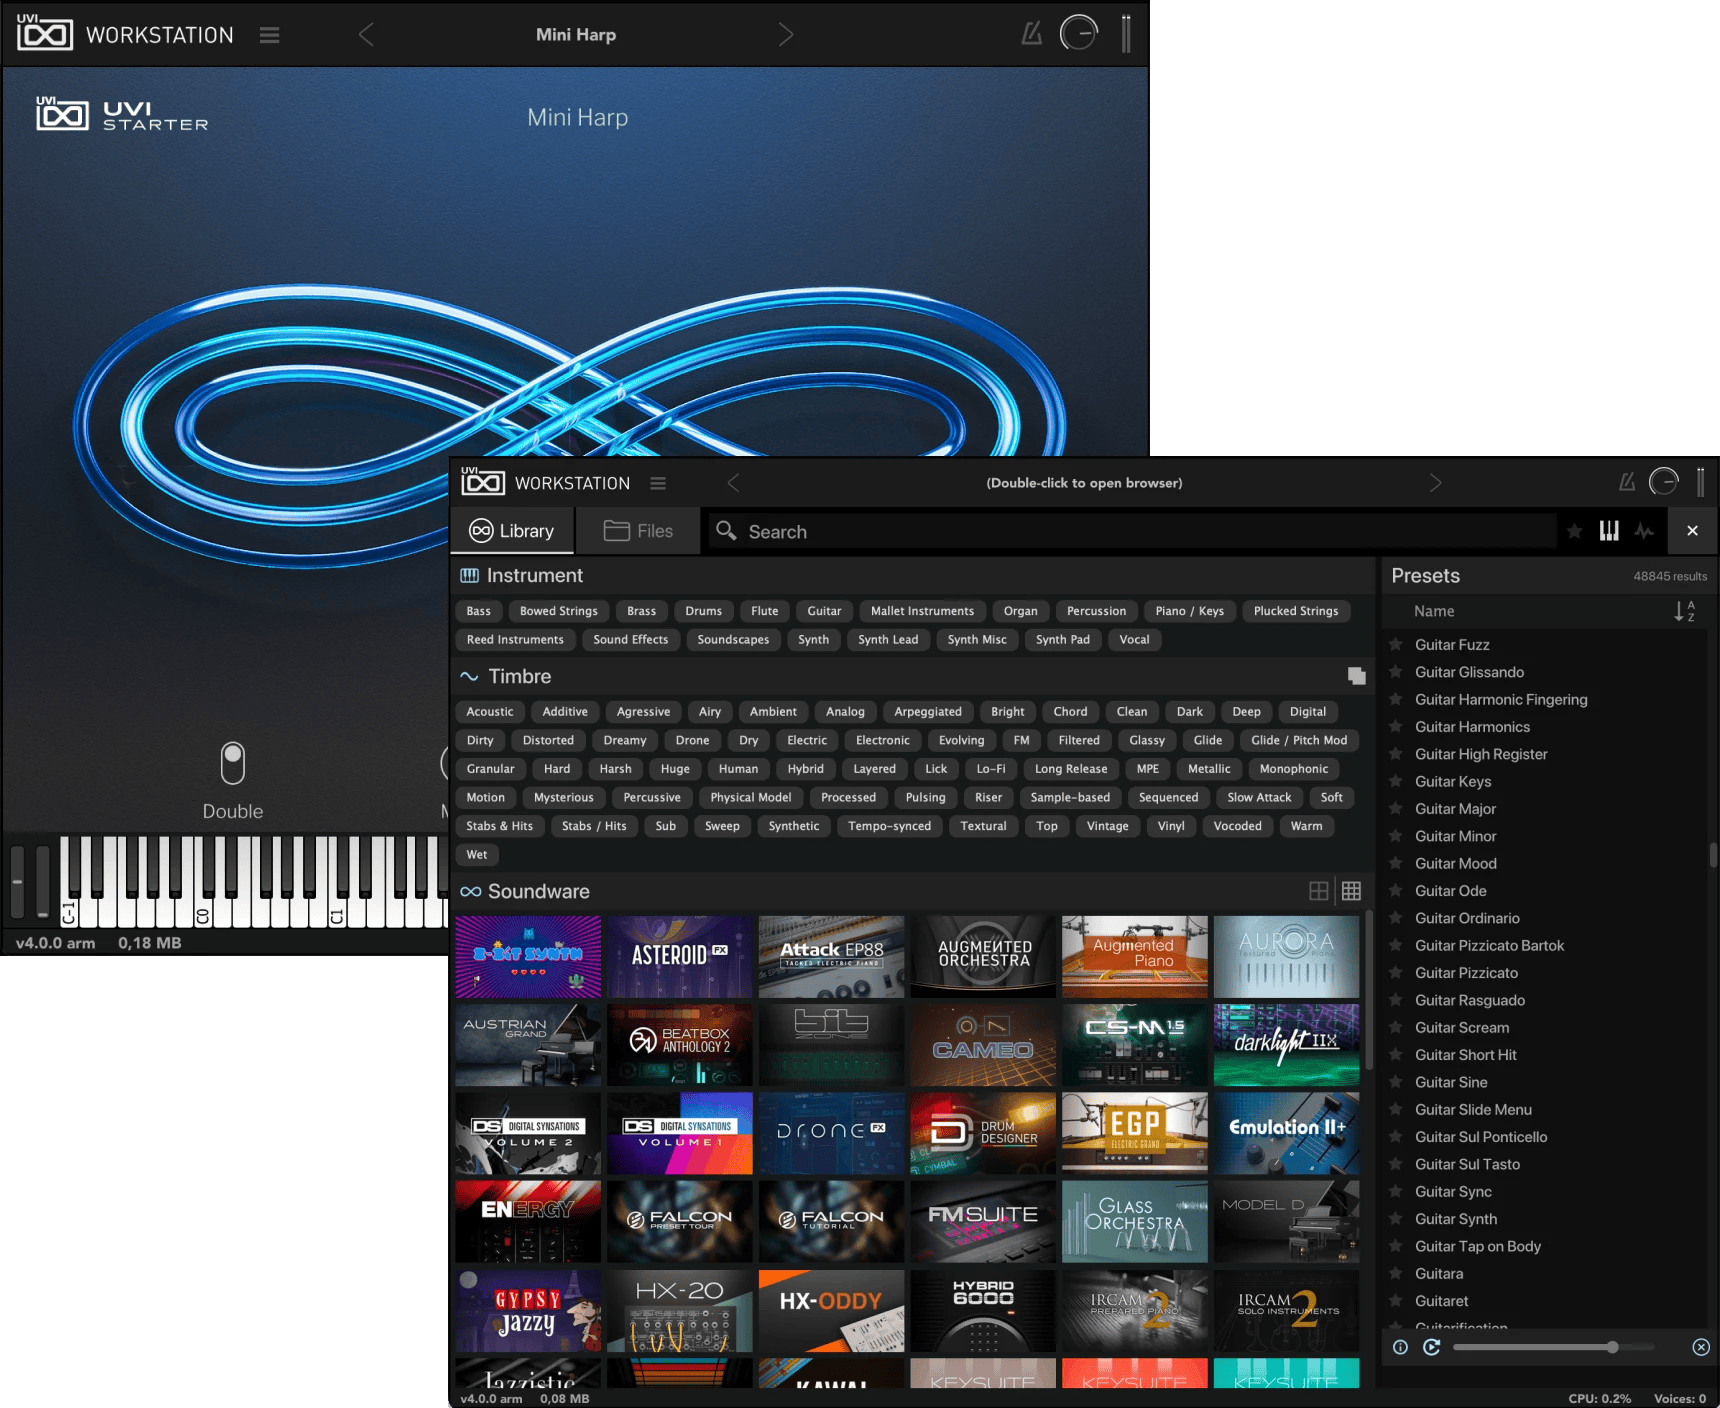Enable the Physical Model timbre tag

[750, 798]
